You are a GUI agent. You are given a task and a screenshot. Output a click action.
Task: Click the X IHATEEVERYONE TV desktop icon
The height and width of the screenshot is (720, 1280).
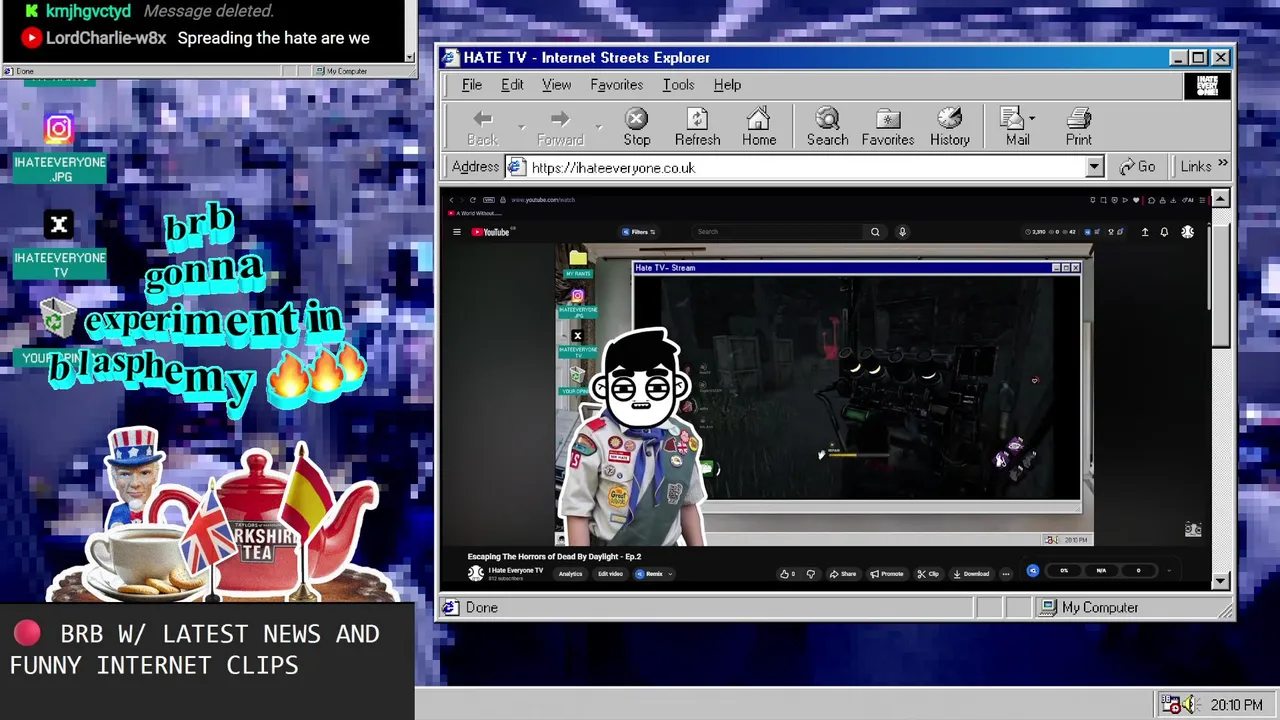point(59,225)
